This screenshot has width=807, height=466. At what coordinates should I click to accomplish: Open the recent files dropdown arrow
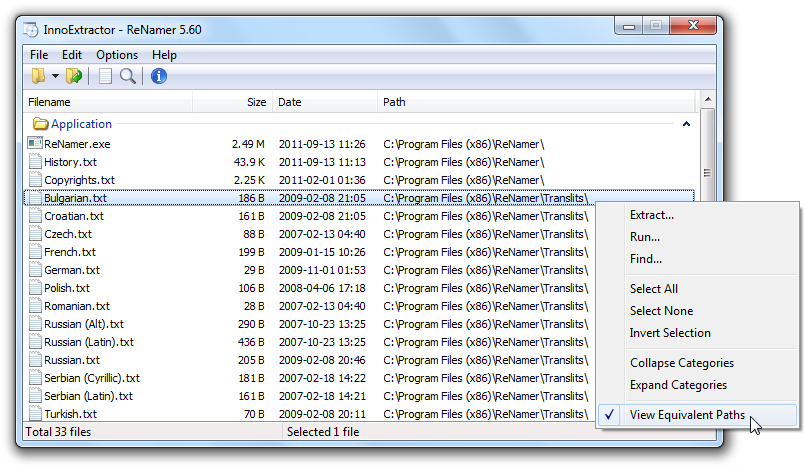coord(55,76)
